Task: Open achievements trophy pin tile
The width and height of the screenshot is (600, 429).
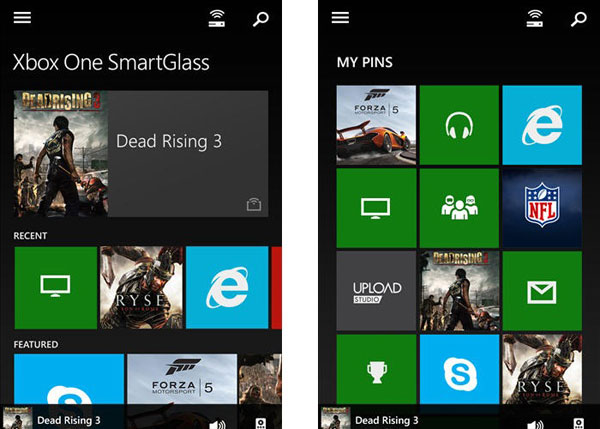Action: point(376,369)
